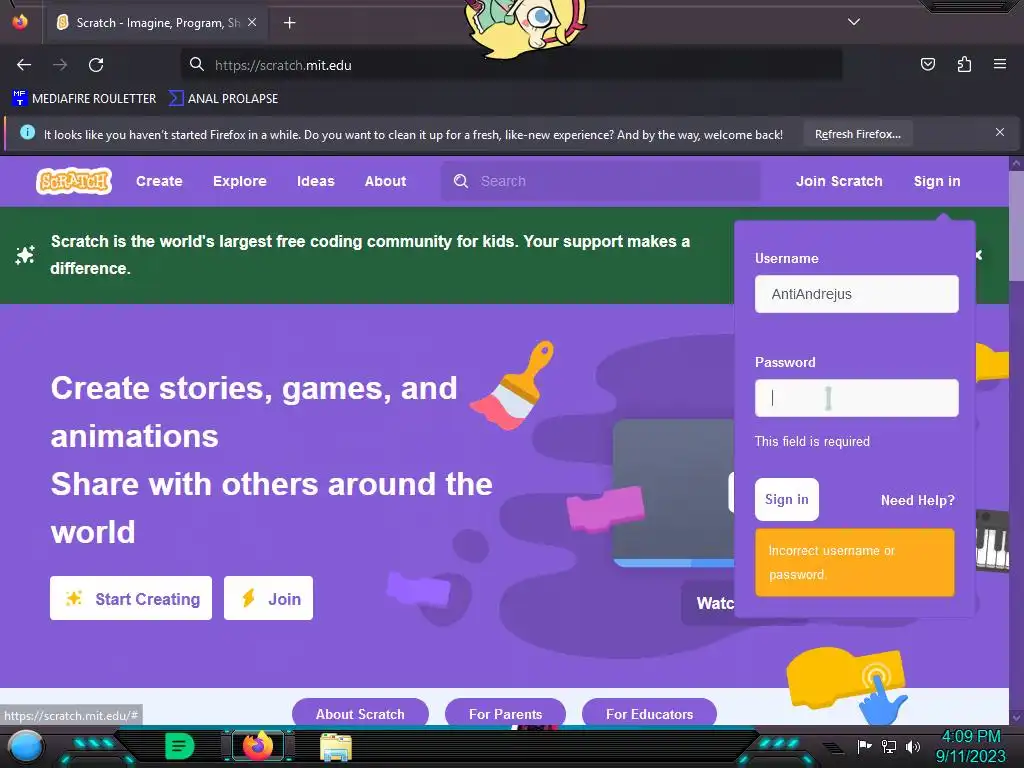Viewport: 1024px width, 768px height.
Task: Click the Incorrect username or password alert
Action: pyautogui.click(x=855, y=562)
